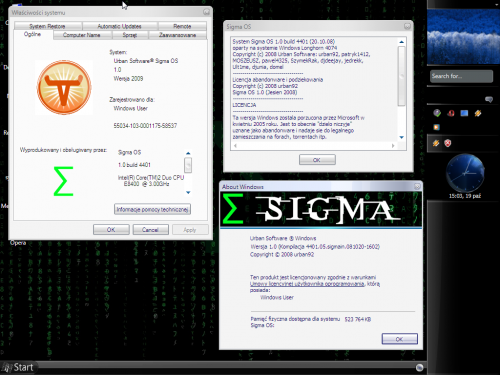500x375 pixels.
Task: Click the Opera desktop shortcut label
Action: (18, 243)
